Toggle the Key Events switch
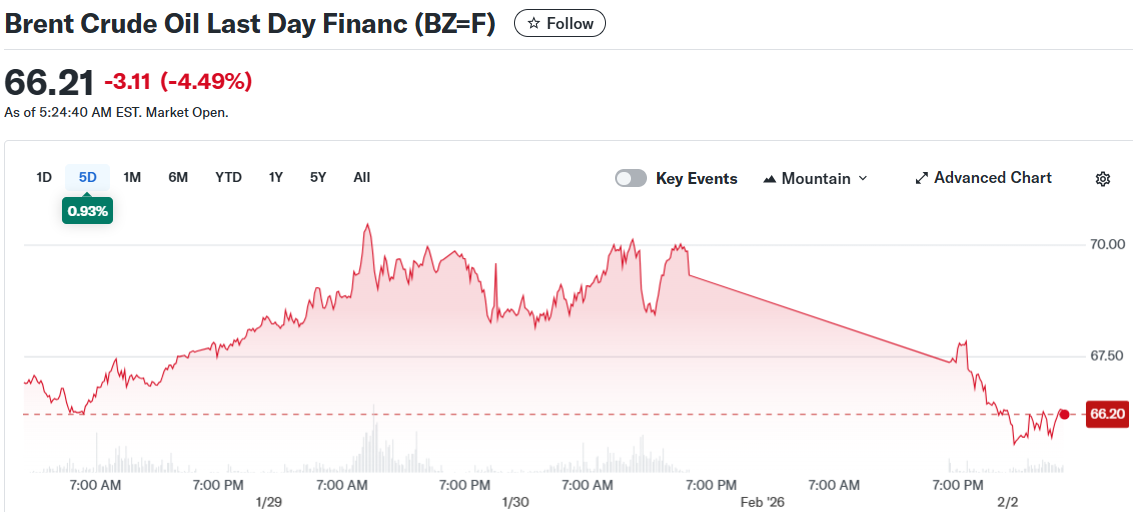 [631, 178]
